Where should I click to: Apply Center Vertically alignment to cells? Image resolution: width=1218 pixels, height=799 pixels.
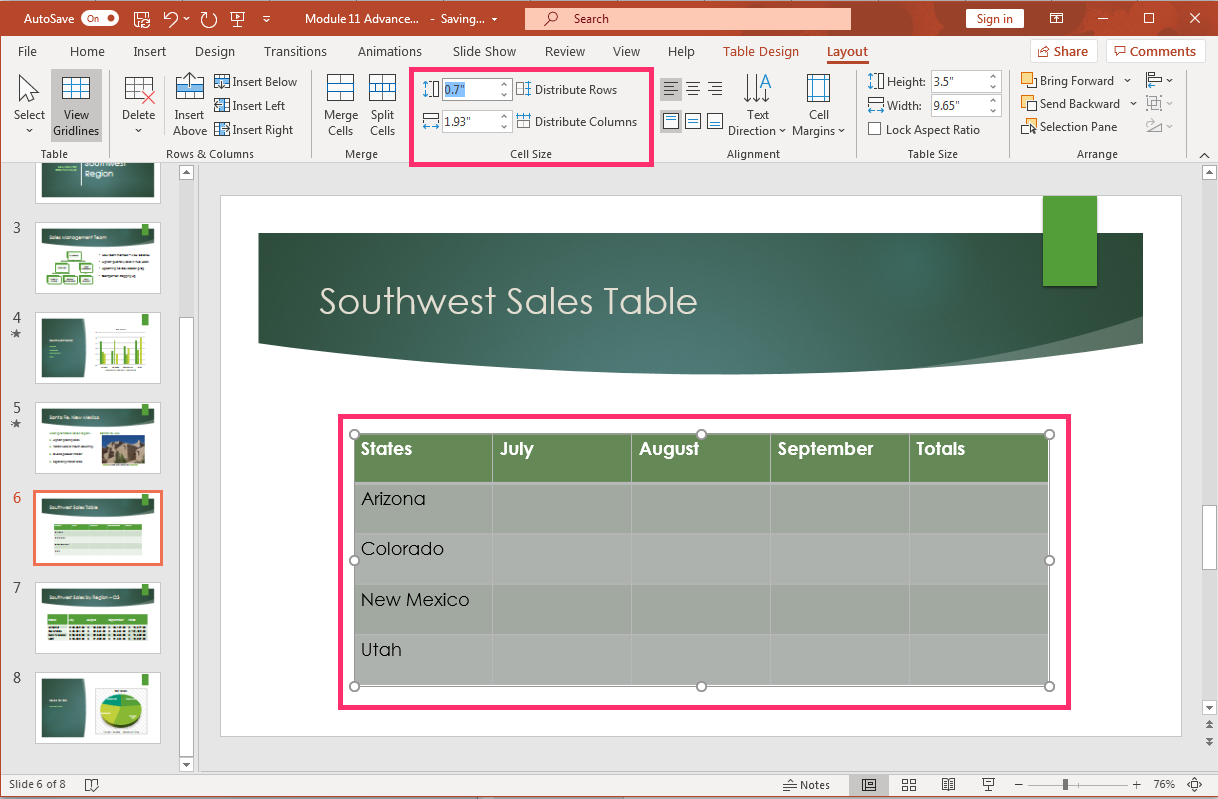point(693,121)
